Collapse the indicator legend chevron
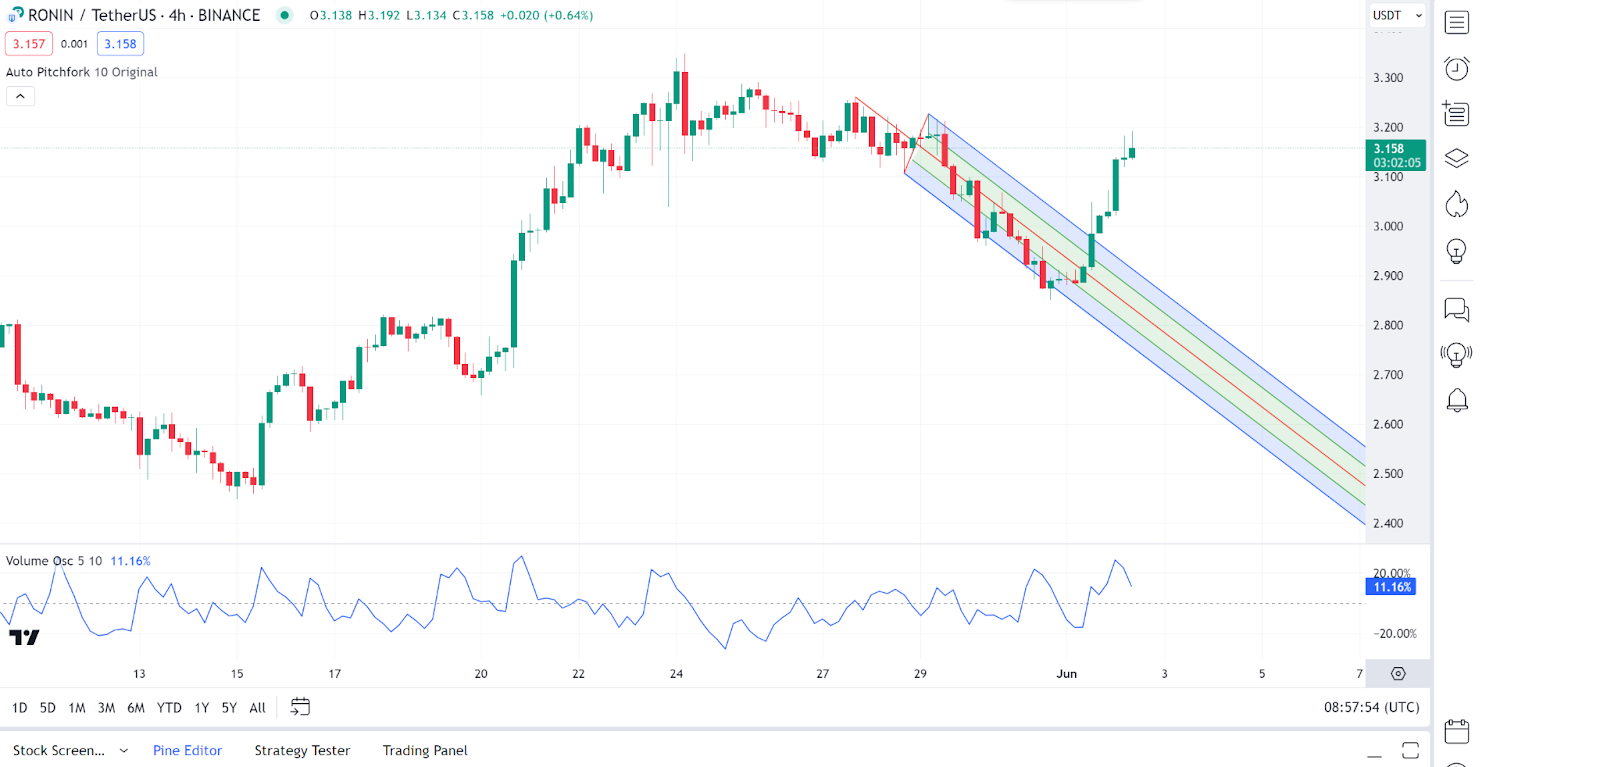 click(x=20, y=96)
